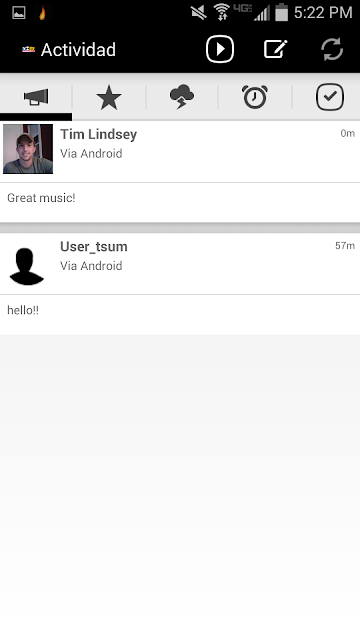Tap the picture notification icon
Image resolution: width=360 pixels, height=640 pixels.
pyautogui.click(x=19, y=13)
